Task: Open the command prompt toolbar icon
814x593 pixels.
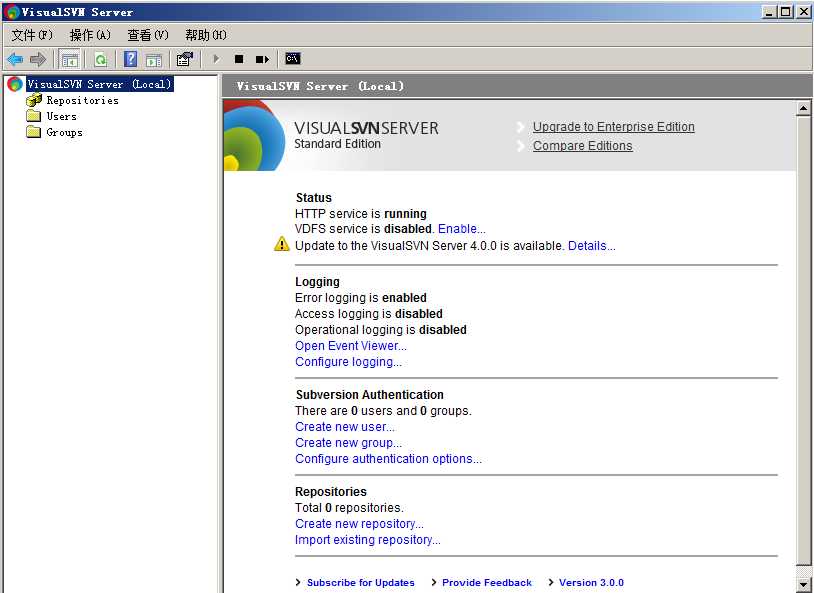Action: [x=292, y=58]
